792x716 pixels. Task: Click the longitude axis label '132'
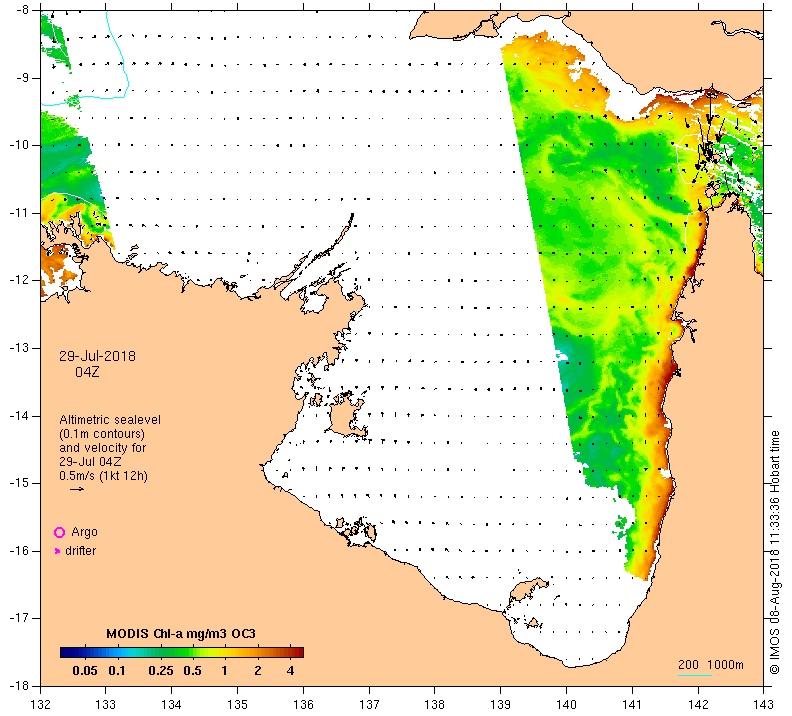[x=40, y=704]
